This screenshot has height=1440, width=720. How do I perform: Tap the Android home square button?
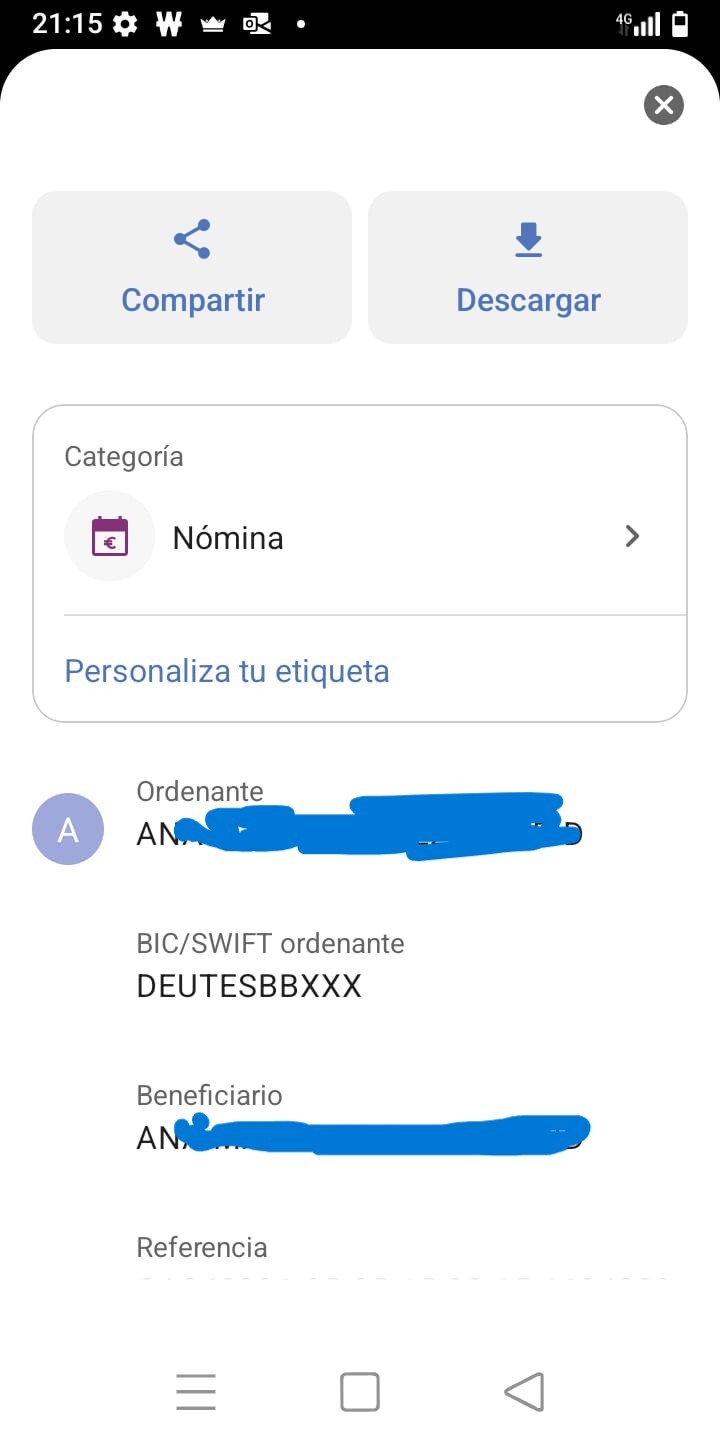tap(360, 1392)
